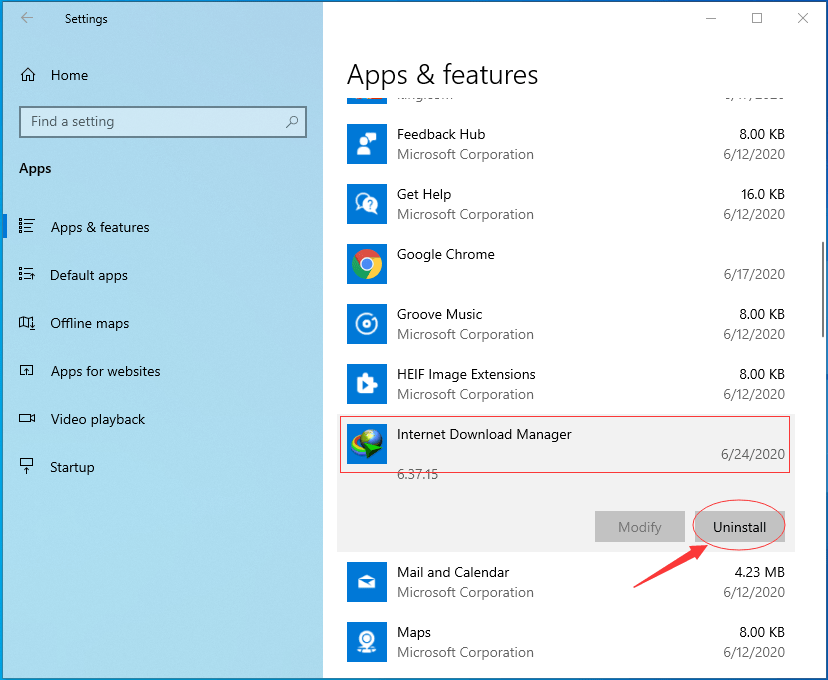Viewport: 828px width, 680px height.
Task: Select the Startup sidebar icon
Action: pos(26,466)
